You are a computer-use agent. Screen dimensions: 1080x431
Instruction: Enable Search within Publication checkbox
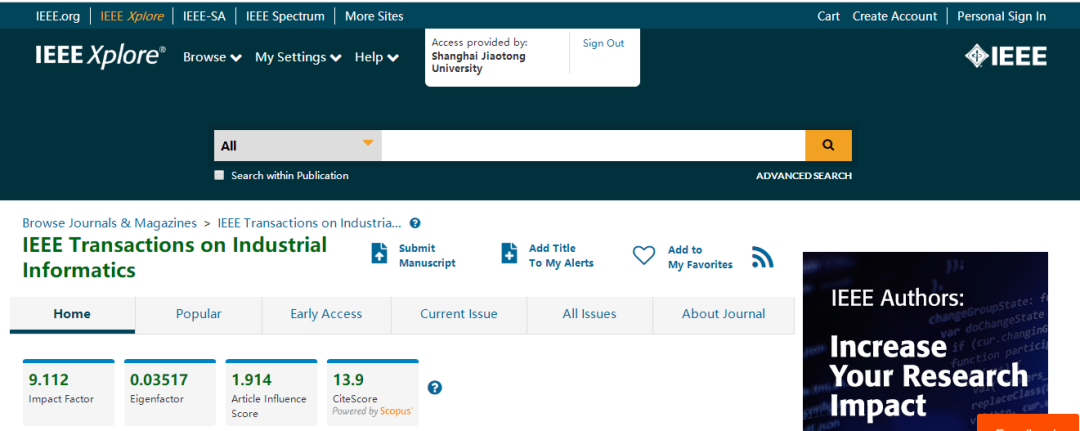(219, 175)
